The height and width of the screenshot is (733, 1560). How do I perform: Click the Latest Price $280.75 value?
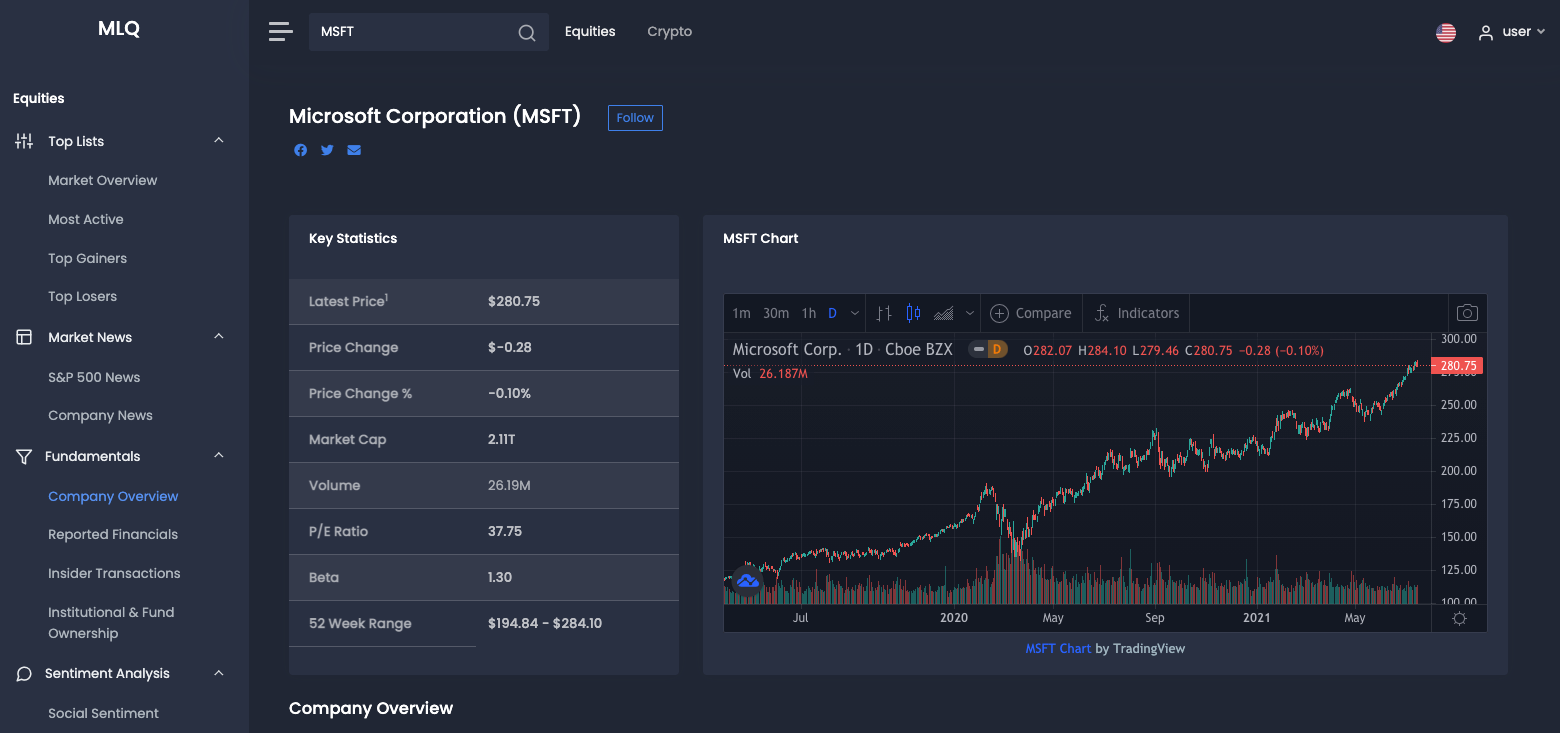pyautogui.click(x=514, y=301)
